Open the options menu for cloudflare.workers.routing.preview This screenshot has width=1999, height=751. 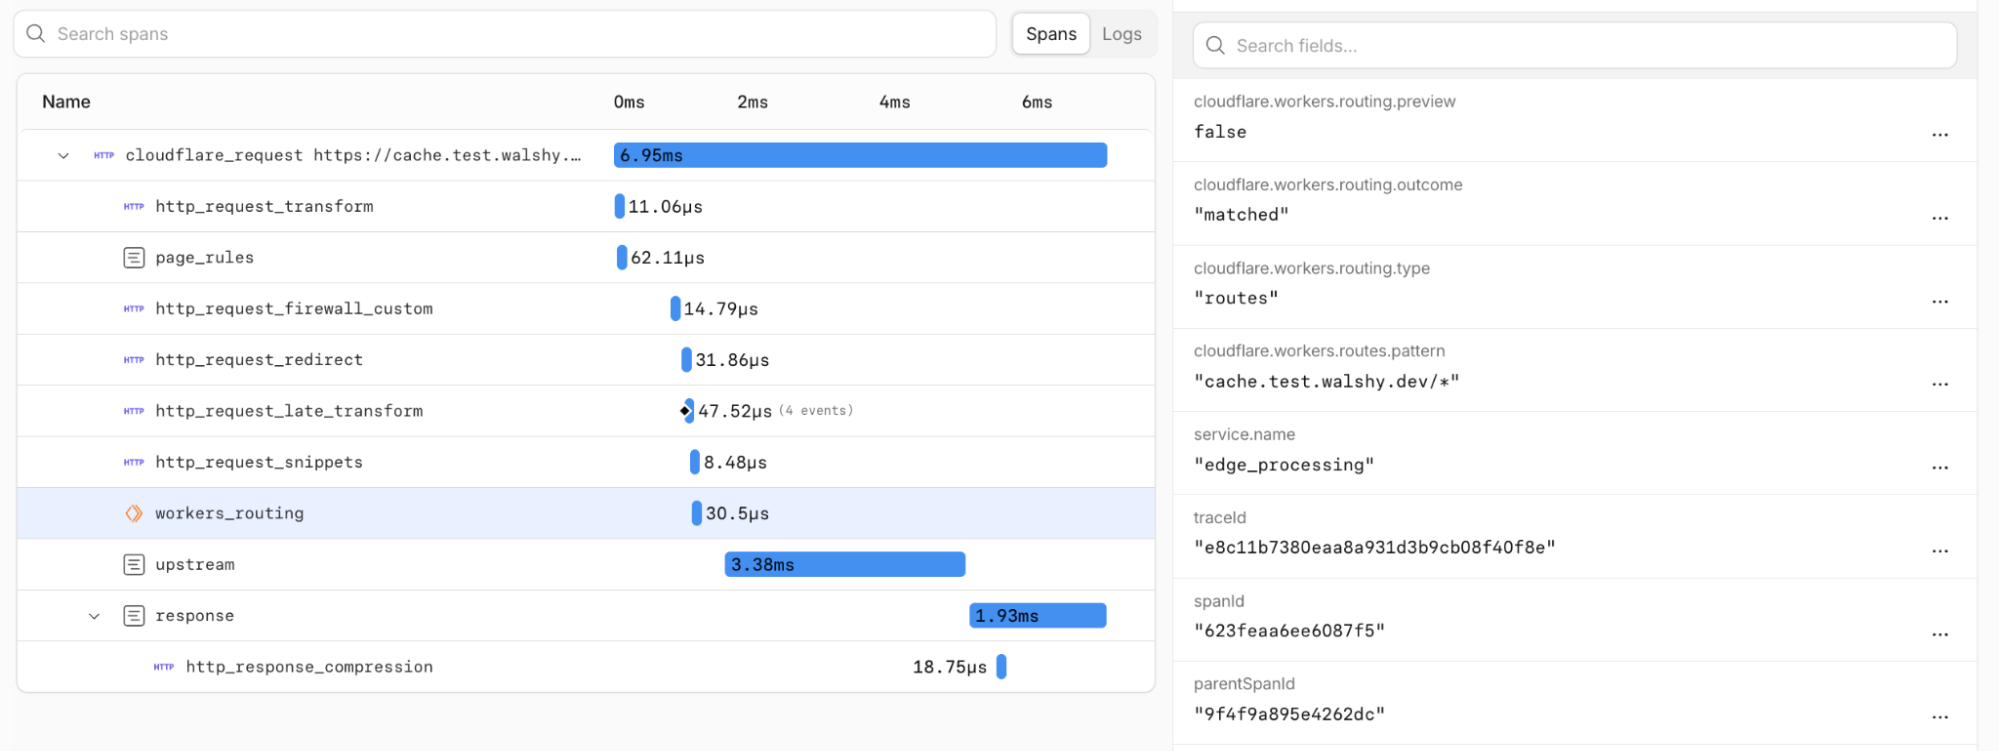pos(1940,135)
